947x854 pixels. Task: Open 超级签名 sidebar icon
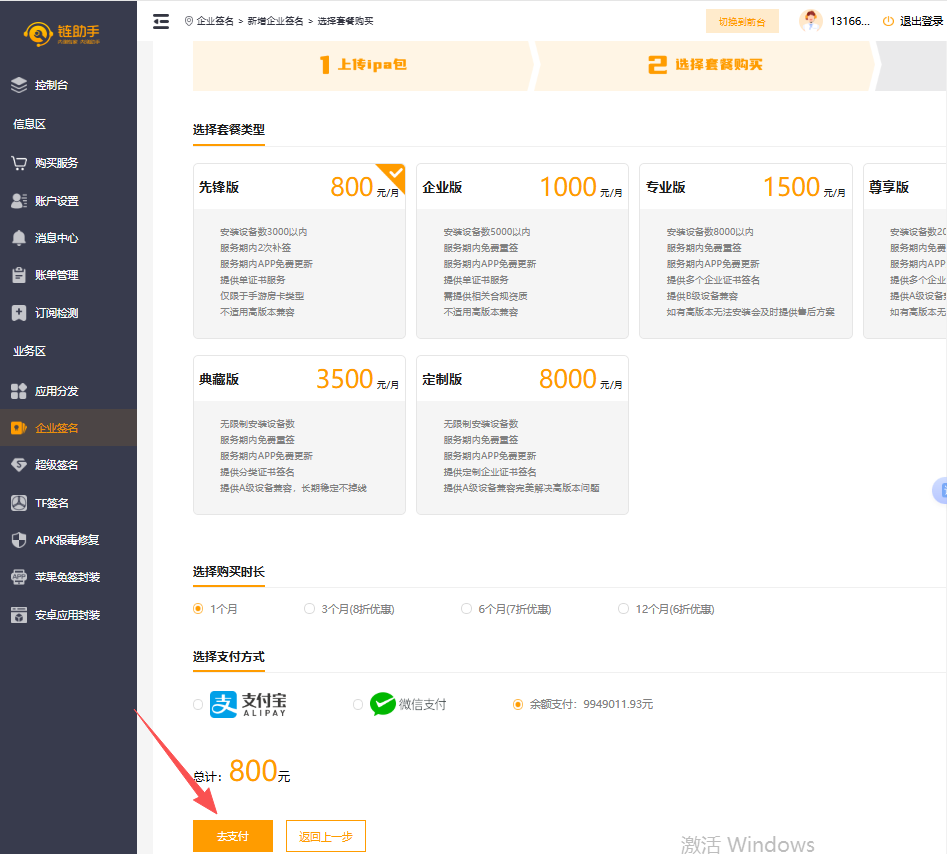point(19,465)
